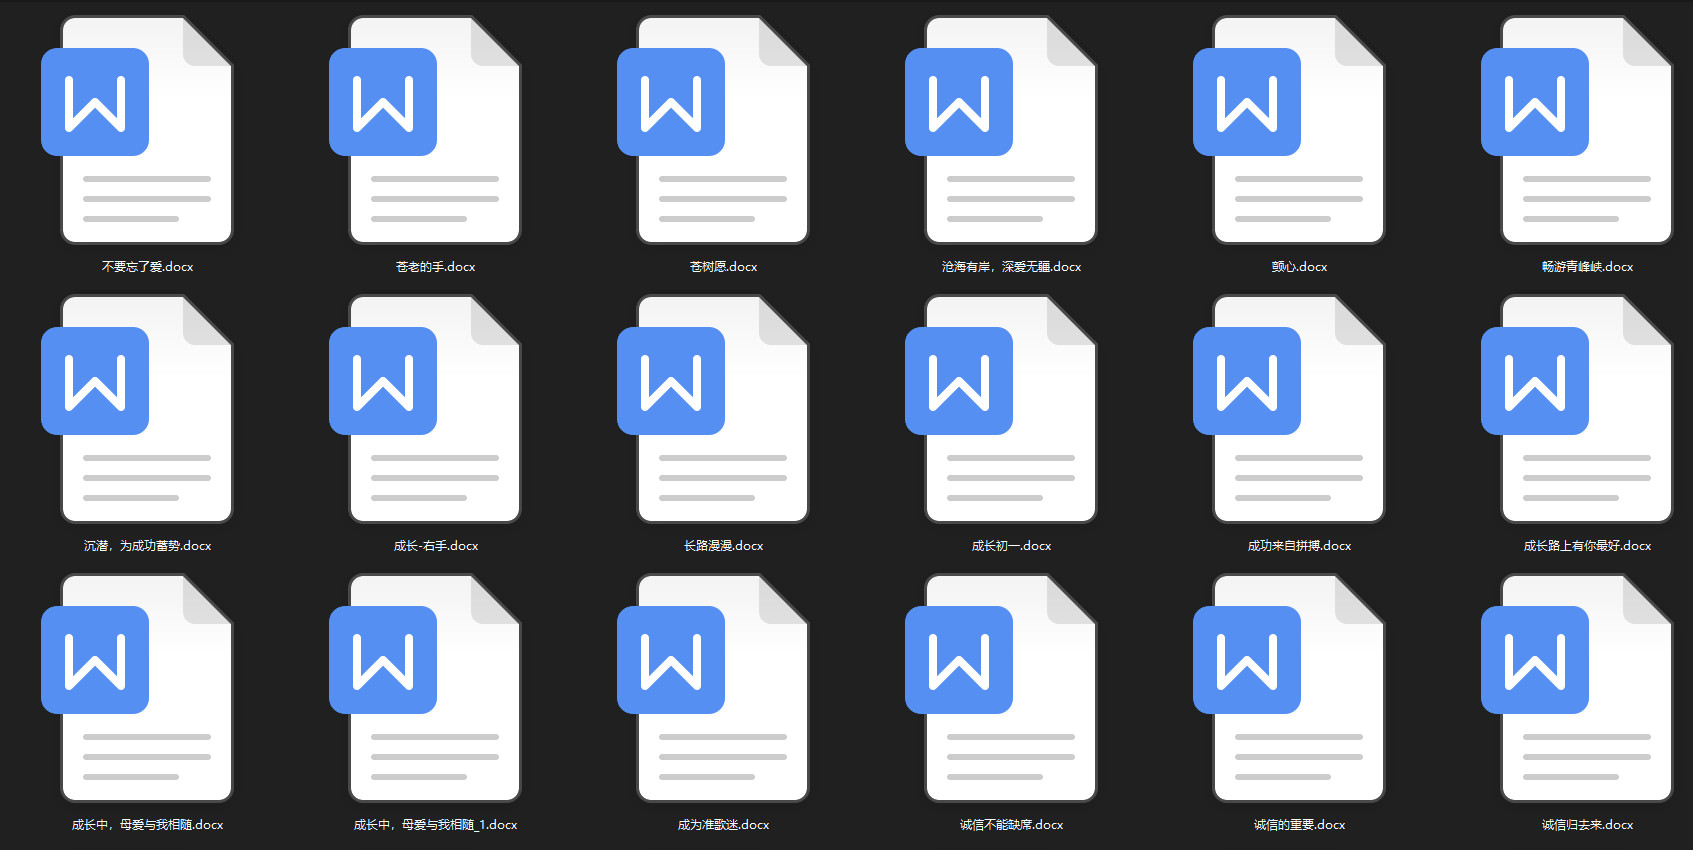Select the icon of 沧海有岸，深爱无疆.docx
Viewport: 1693px width, 850px height.
[x=1001, y=130]
